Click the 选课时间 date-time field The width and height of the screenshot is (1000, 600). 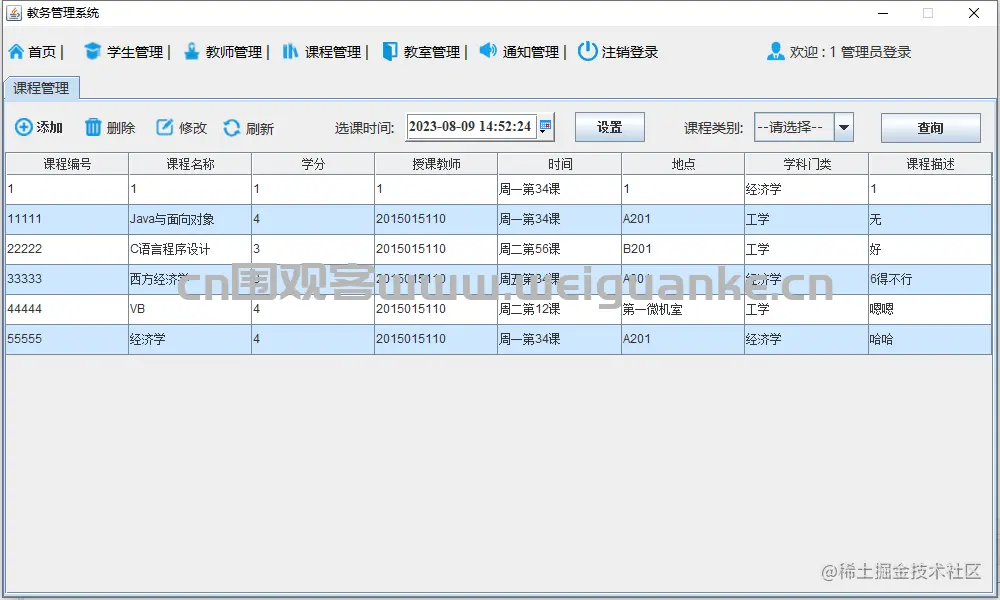click(472, 126)
